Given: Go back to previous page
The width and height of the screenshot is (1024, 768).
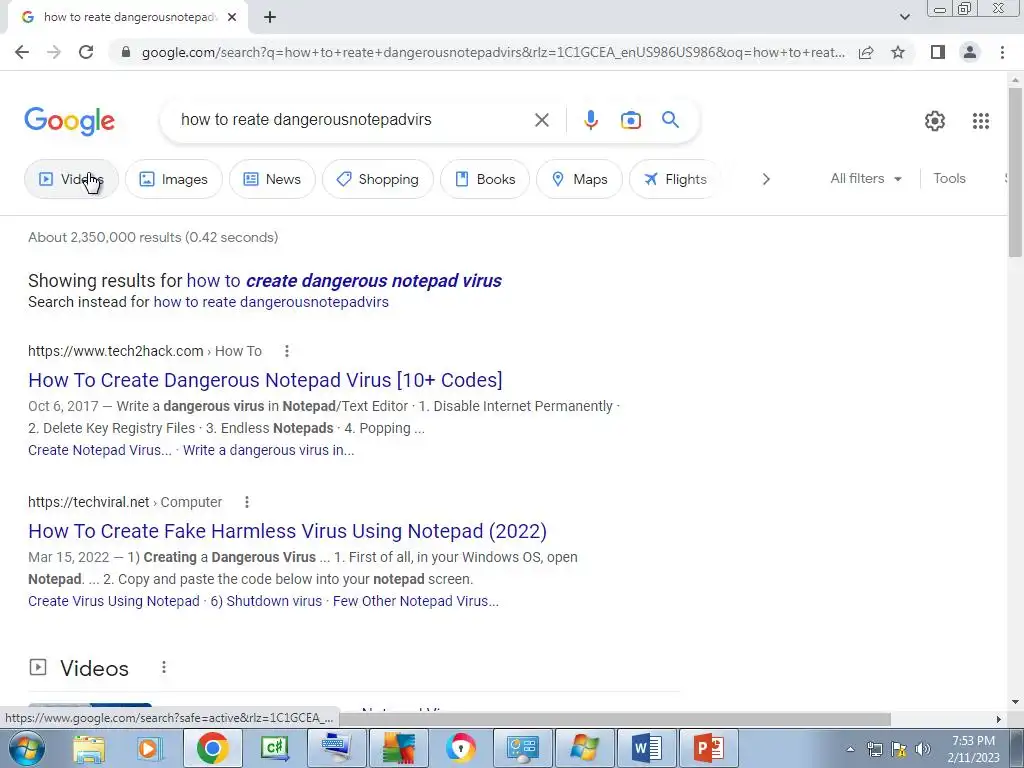Looking at the screenshot, I should 22,52.
